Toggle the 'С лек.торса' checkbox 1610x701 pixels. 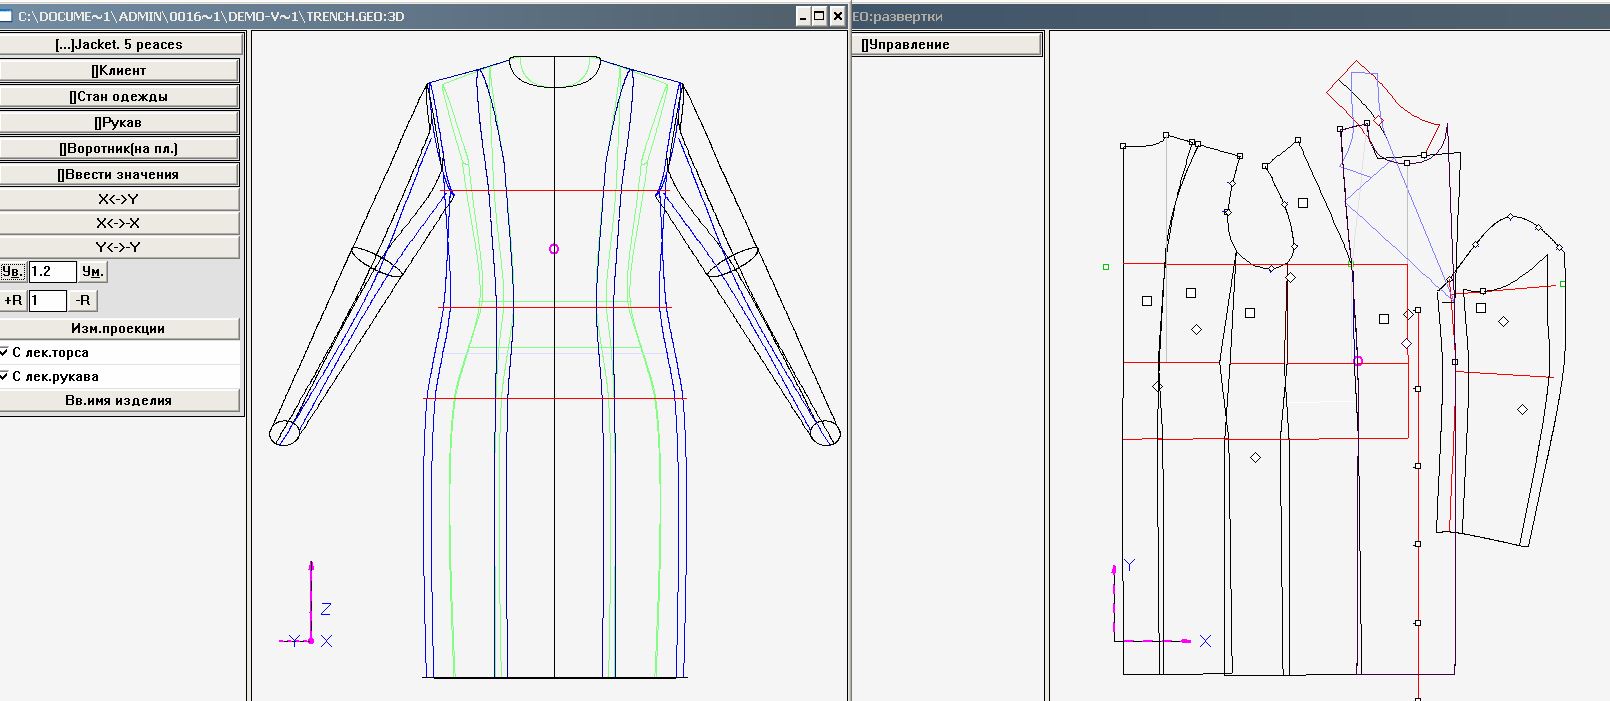point(5,352)
